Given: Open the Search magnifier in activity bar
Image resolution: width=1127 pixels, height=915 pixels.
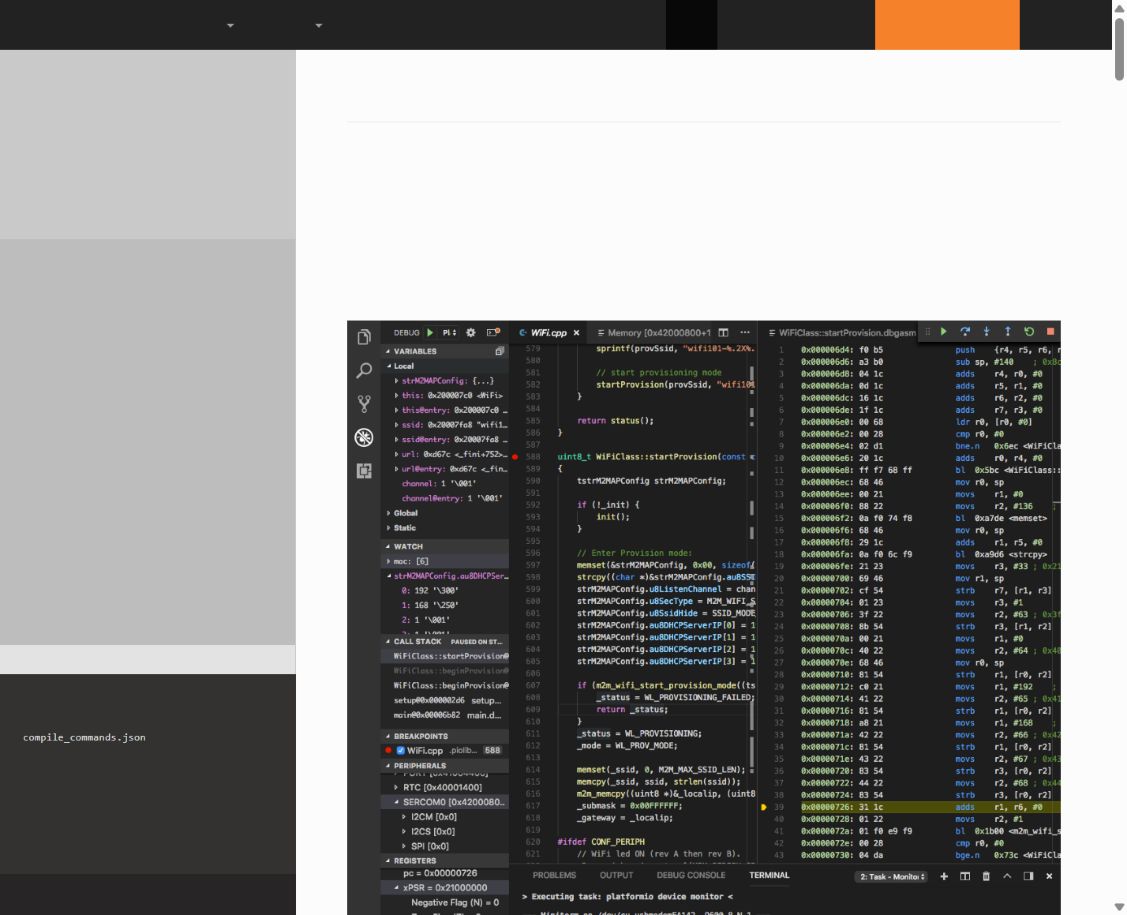Looking at the screenshot, I should click(364, 370).
